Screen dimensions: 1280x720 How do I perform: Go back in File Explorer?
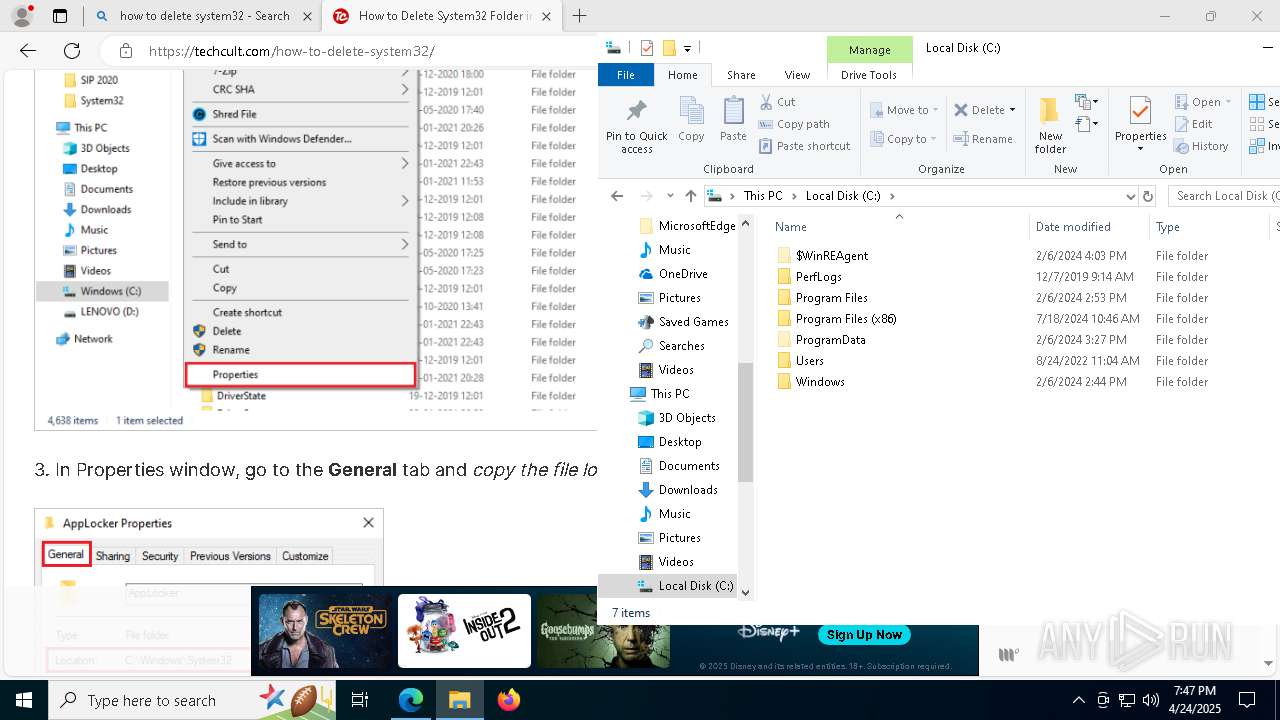point(617,196)
